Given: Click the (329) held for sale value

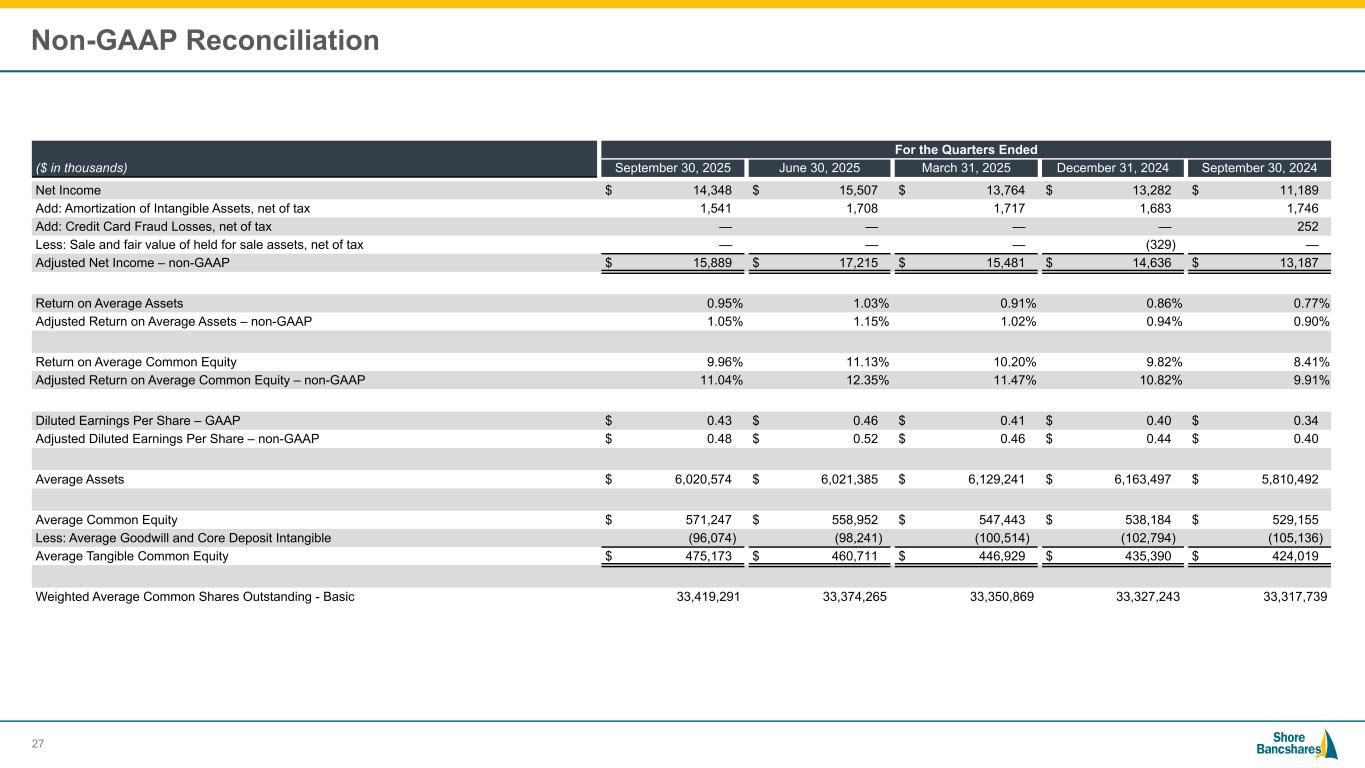Looking at the screenshot, I should click(x=1163, y=245).
